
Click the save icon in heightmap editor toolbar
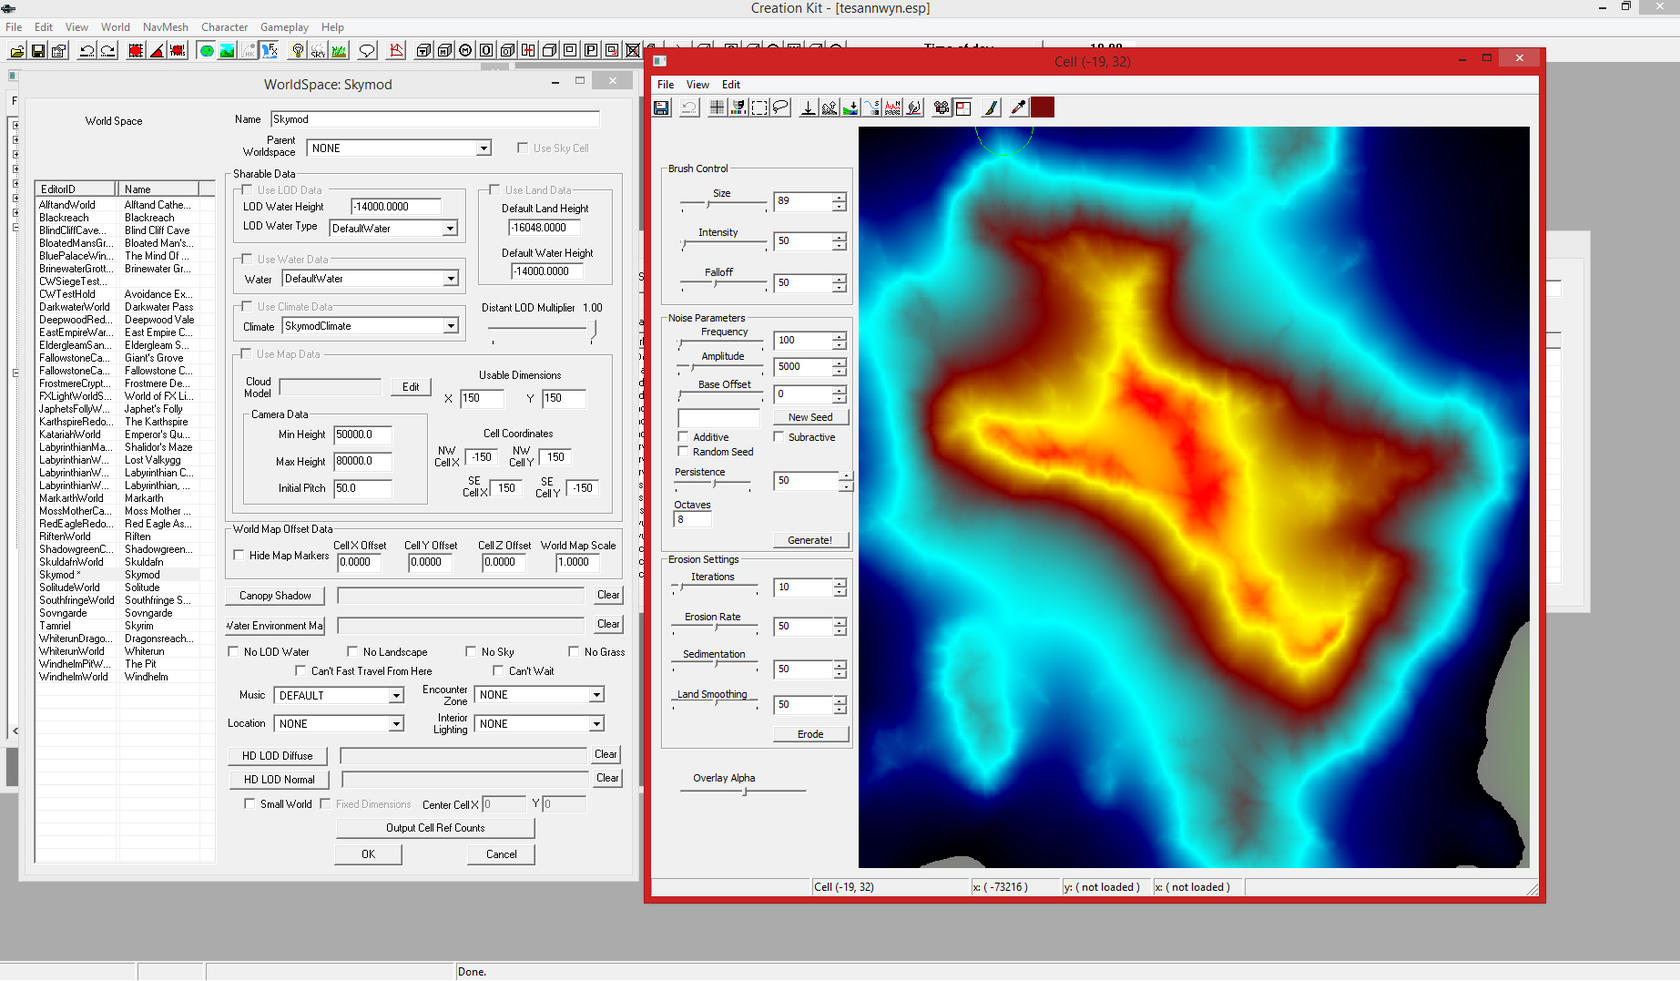(661, 108)
